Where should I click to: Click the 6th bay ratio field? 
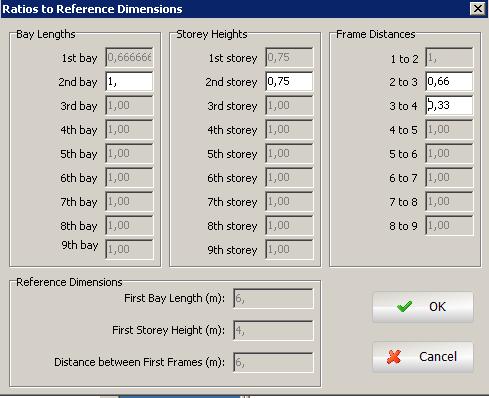coord(129,178)
